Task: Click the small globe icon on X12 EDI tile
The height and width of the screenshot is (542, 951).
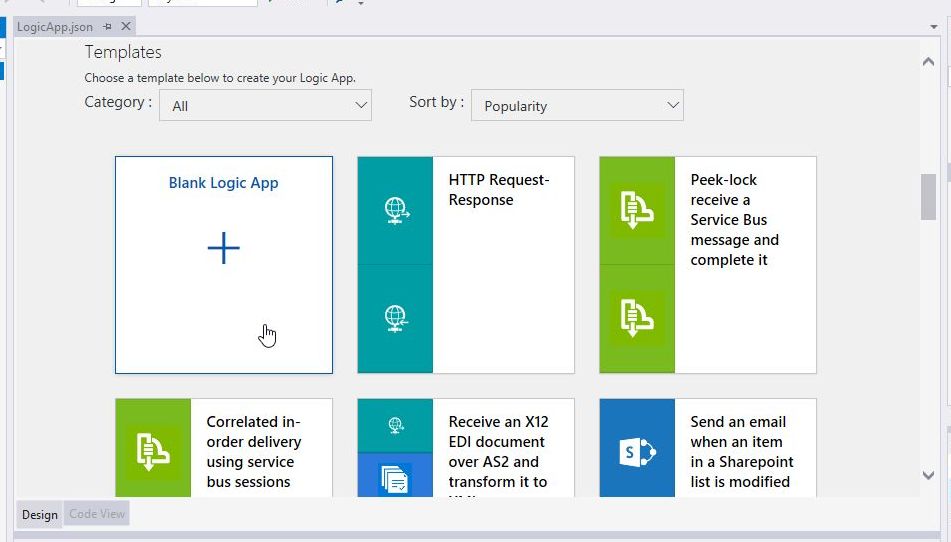Action: 395,425
